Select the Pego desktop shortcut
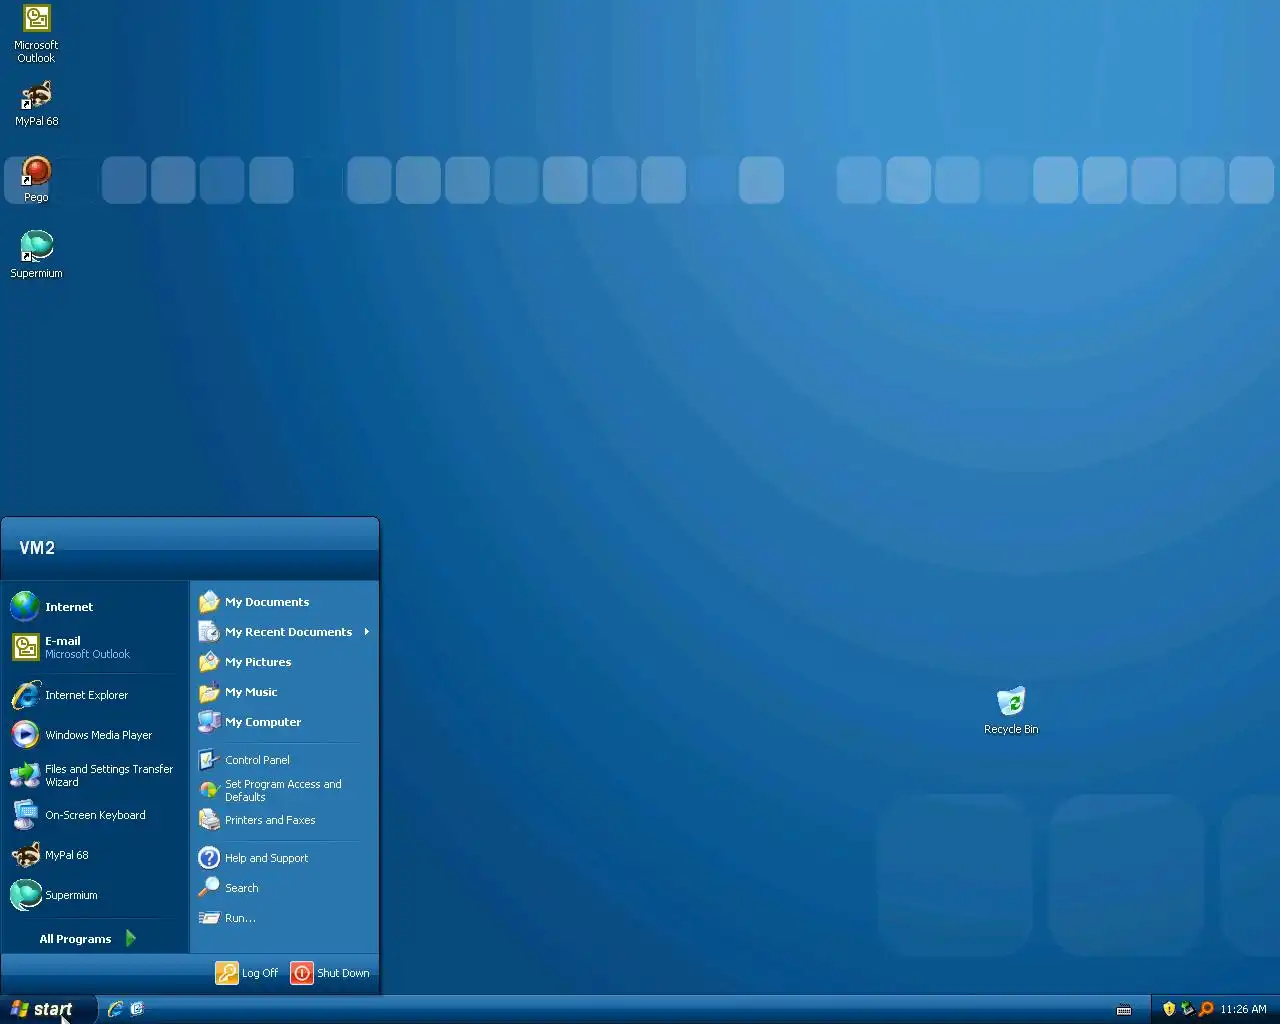The image size is (1280, 1024). (36, 179)
